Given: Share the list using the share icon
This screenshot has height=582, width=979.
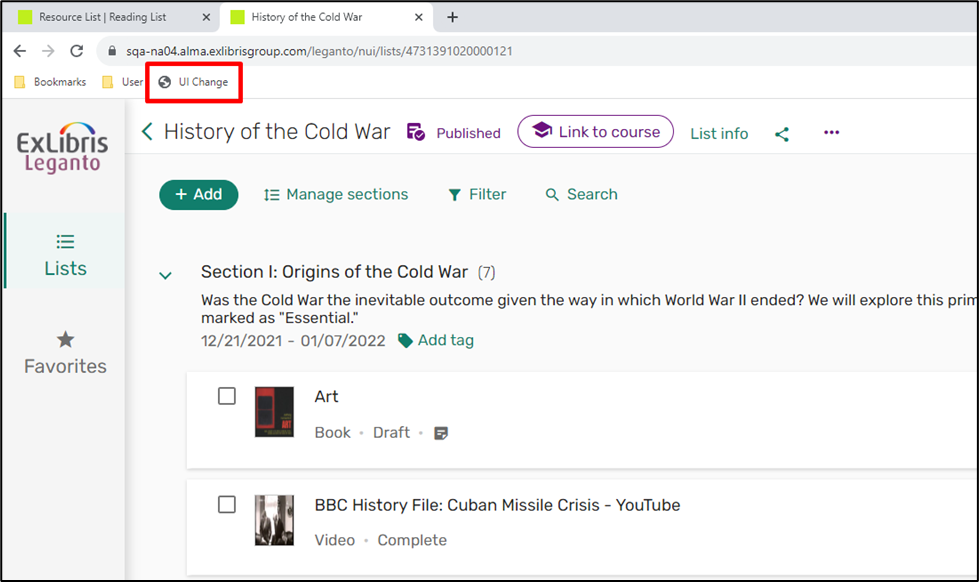Looking at the screenshot, I should [782, 134].
